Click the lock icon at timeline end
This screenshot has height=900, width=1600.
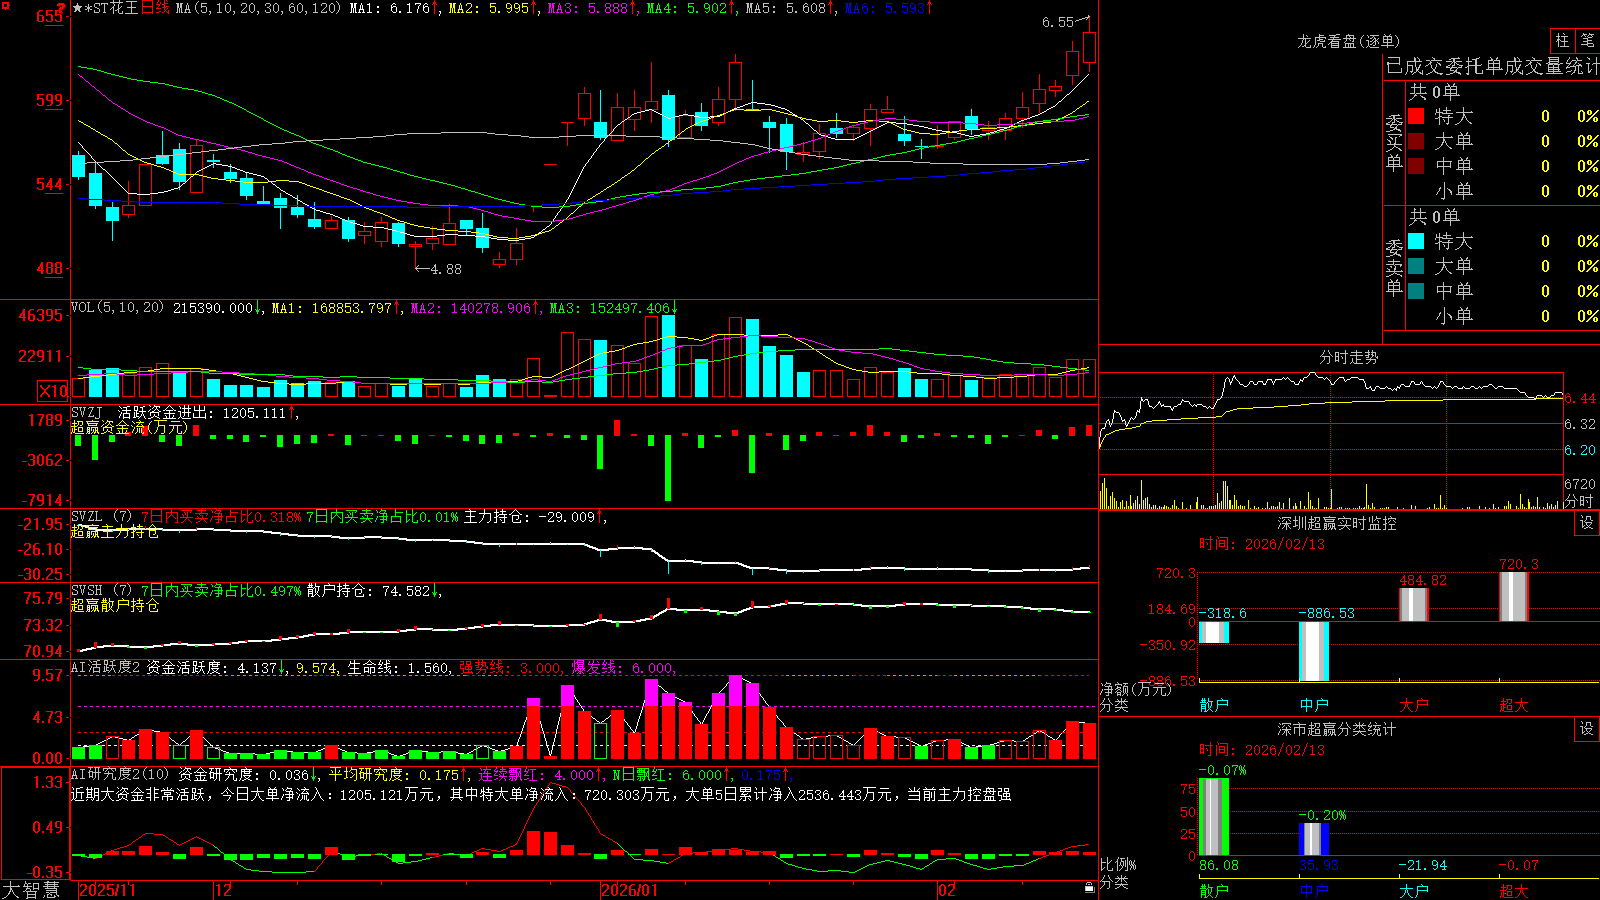point(1089,888)
